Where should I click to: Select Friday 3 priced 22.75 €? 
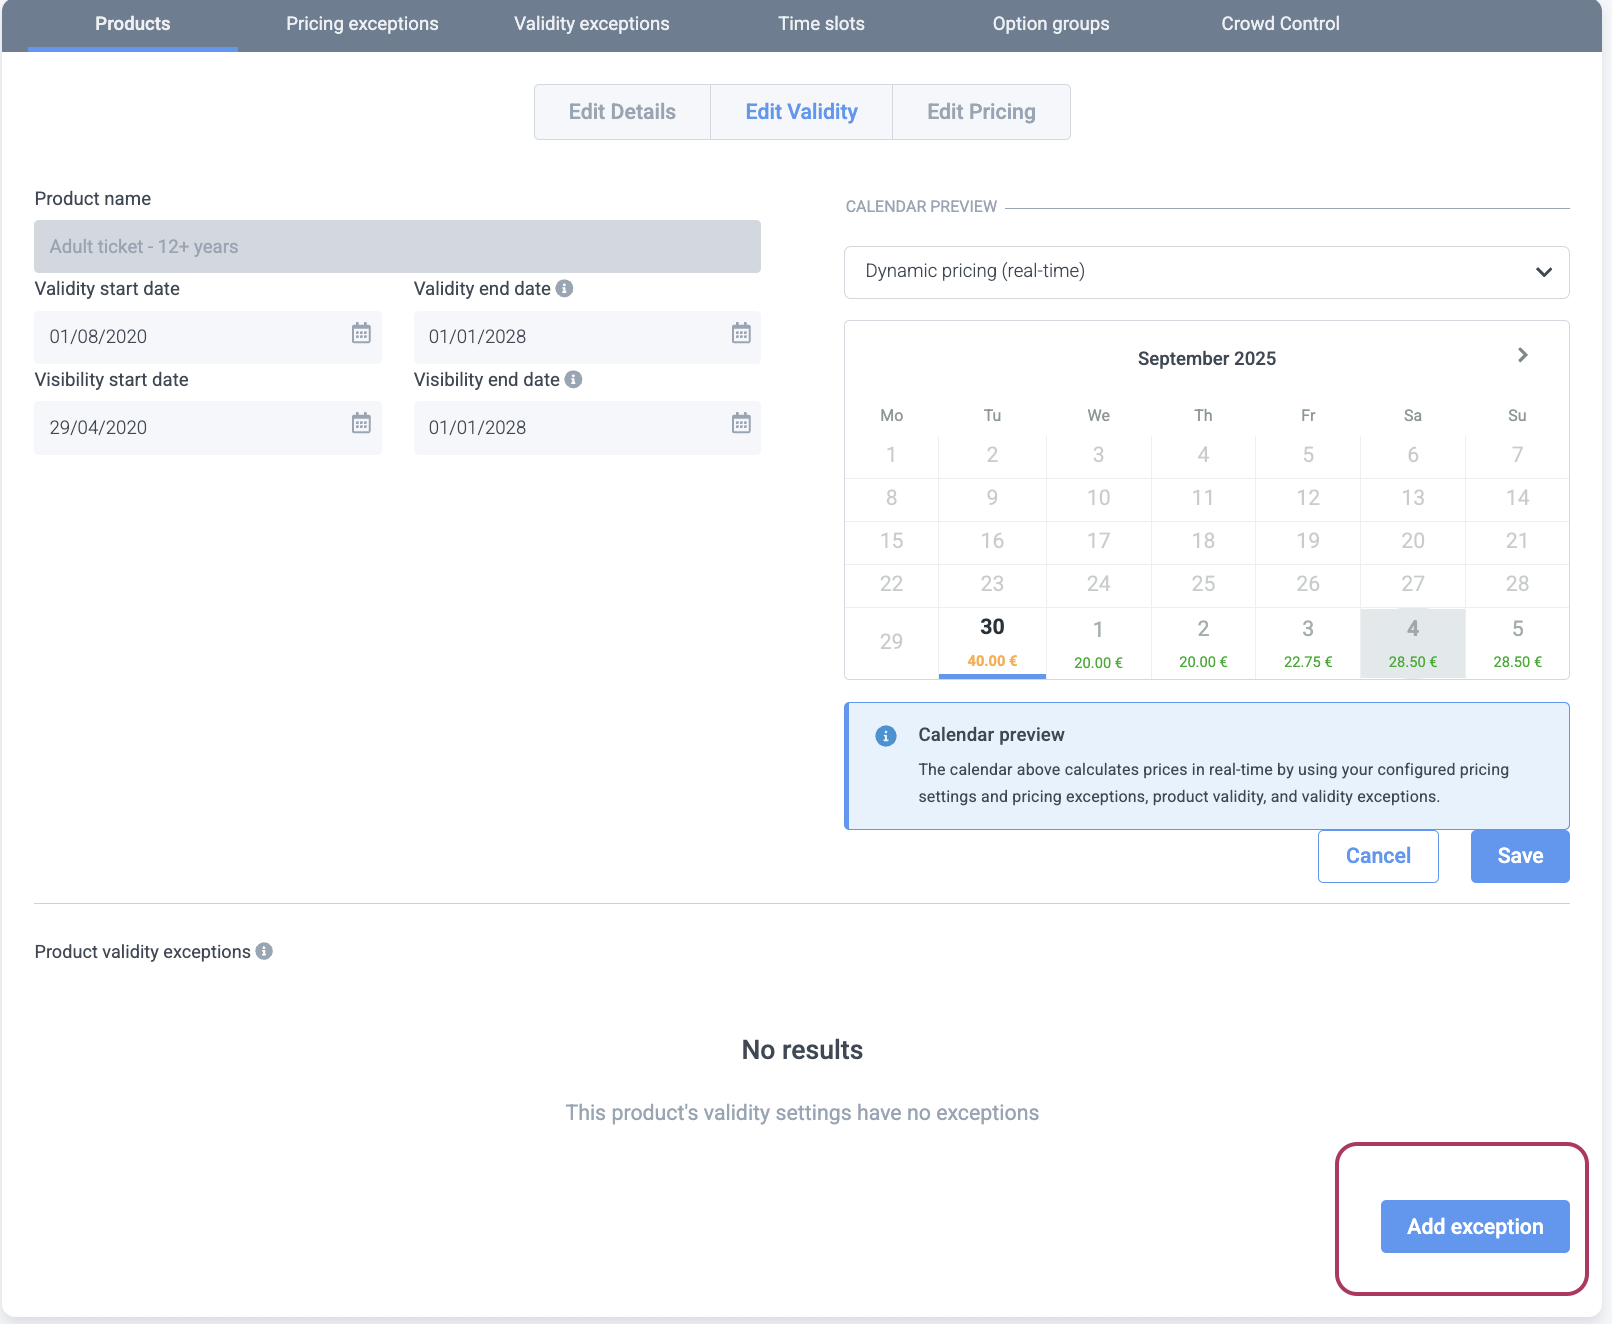click(1308, 643)
